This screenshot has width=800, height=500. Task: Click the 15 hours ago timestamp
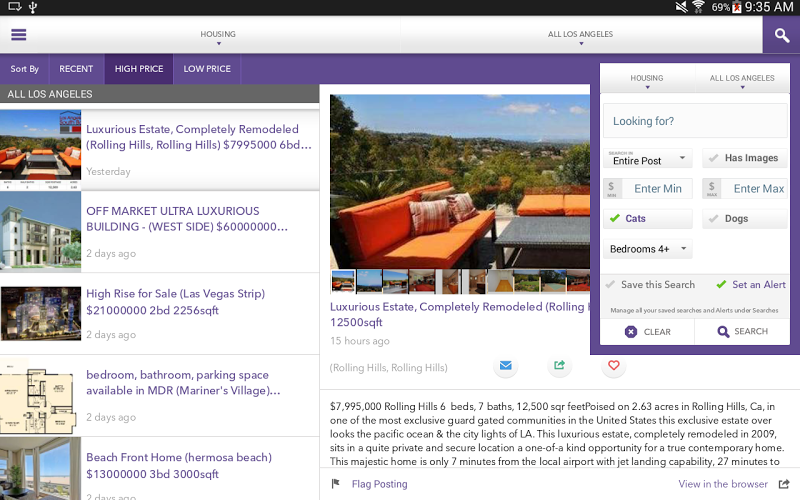pos(360,341)
